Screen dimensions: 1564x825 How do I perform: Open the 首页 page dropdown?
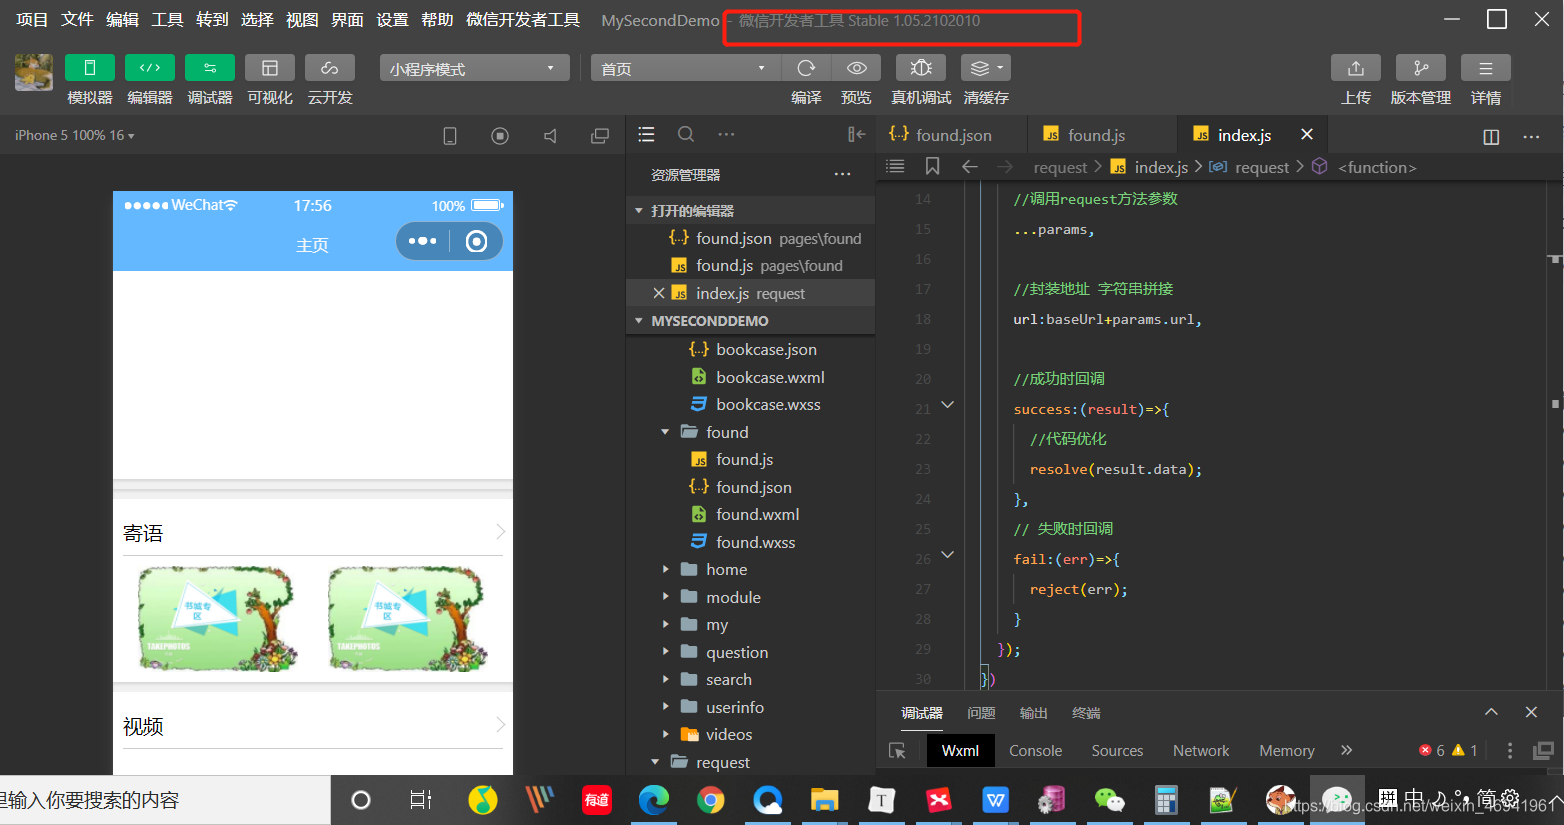[x=685, y=68]
